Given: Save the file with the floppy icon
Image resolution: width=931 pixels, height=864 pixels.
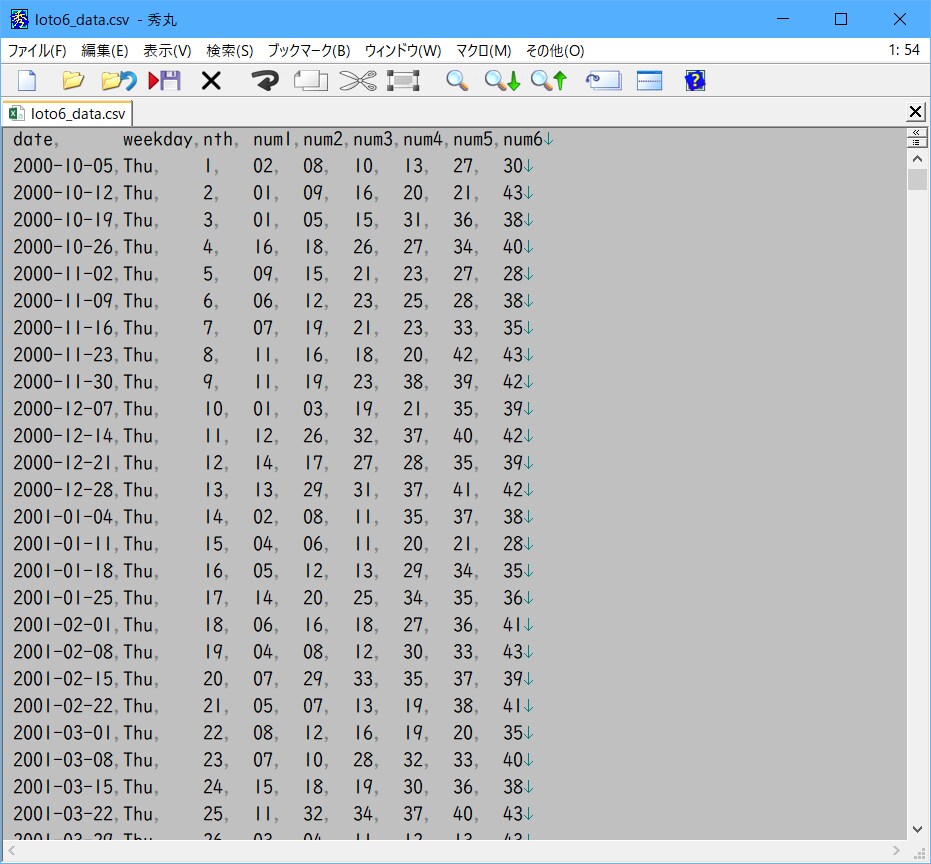Looking at the screenshot, I should point(164,80).
